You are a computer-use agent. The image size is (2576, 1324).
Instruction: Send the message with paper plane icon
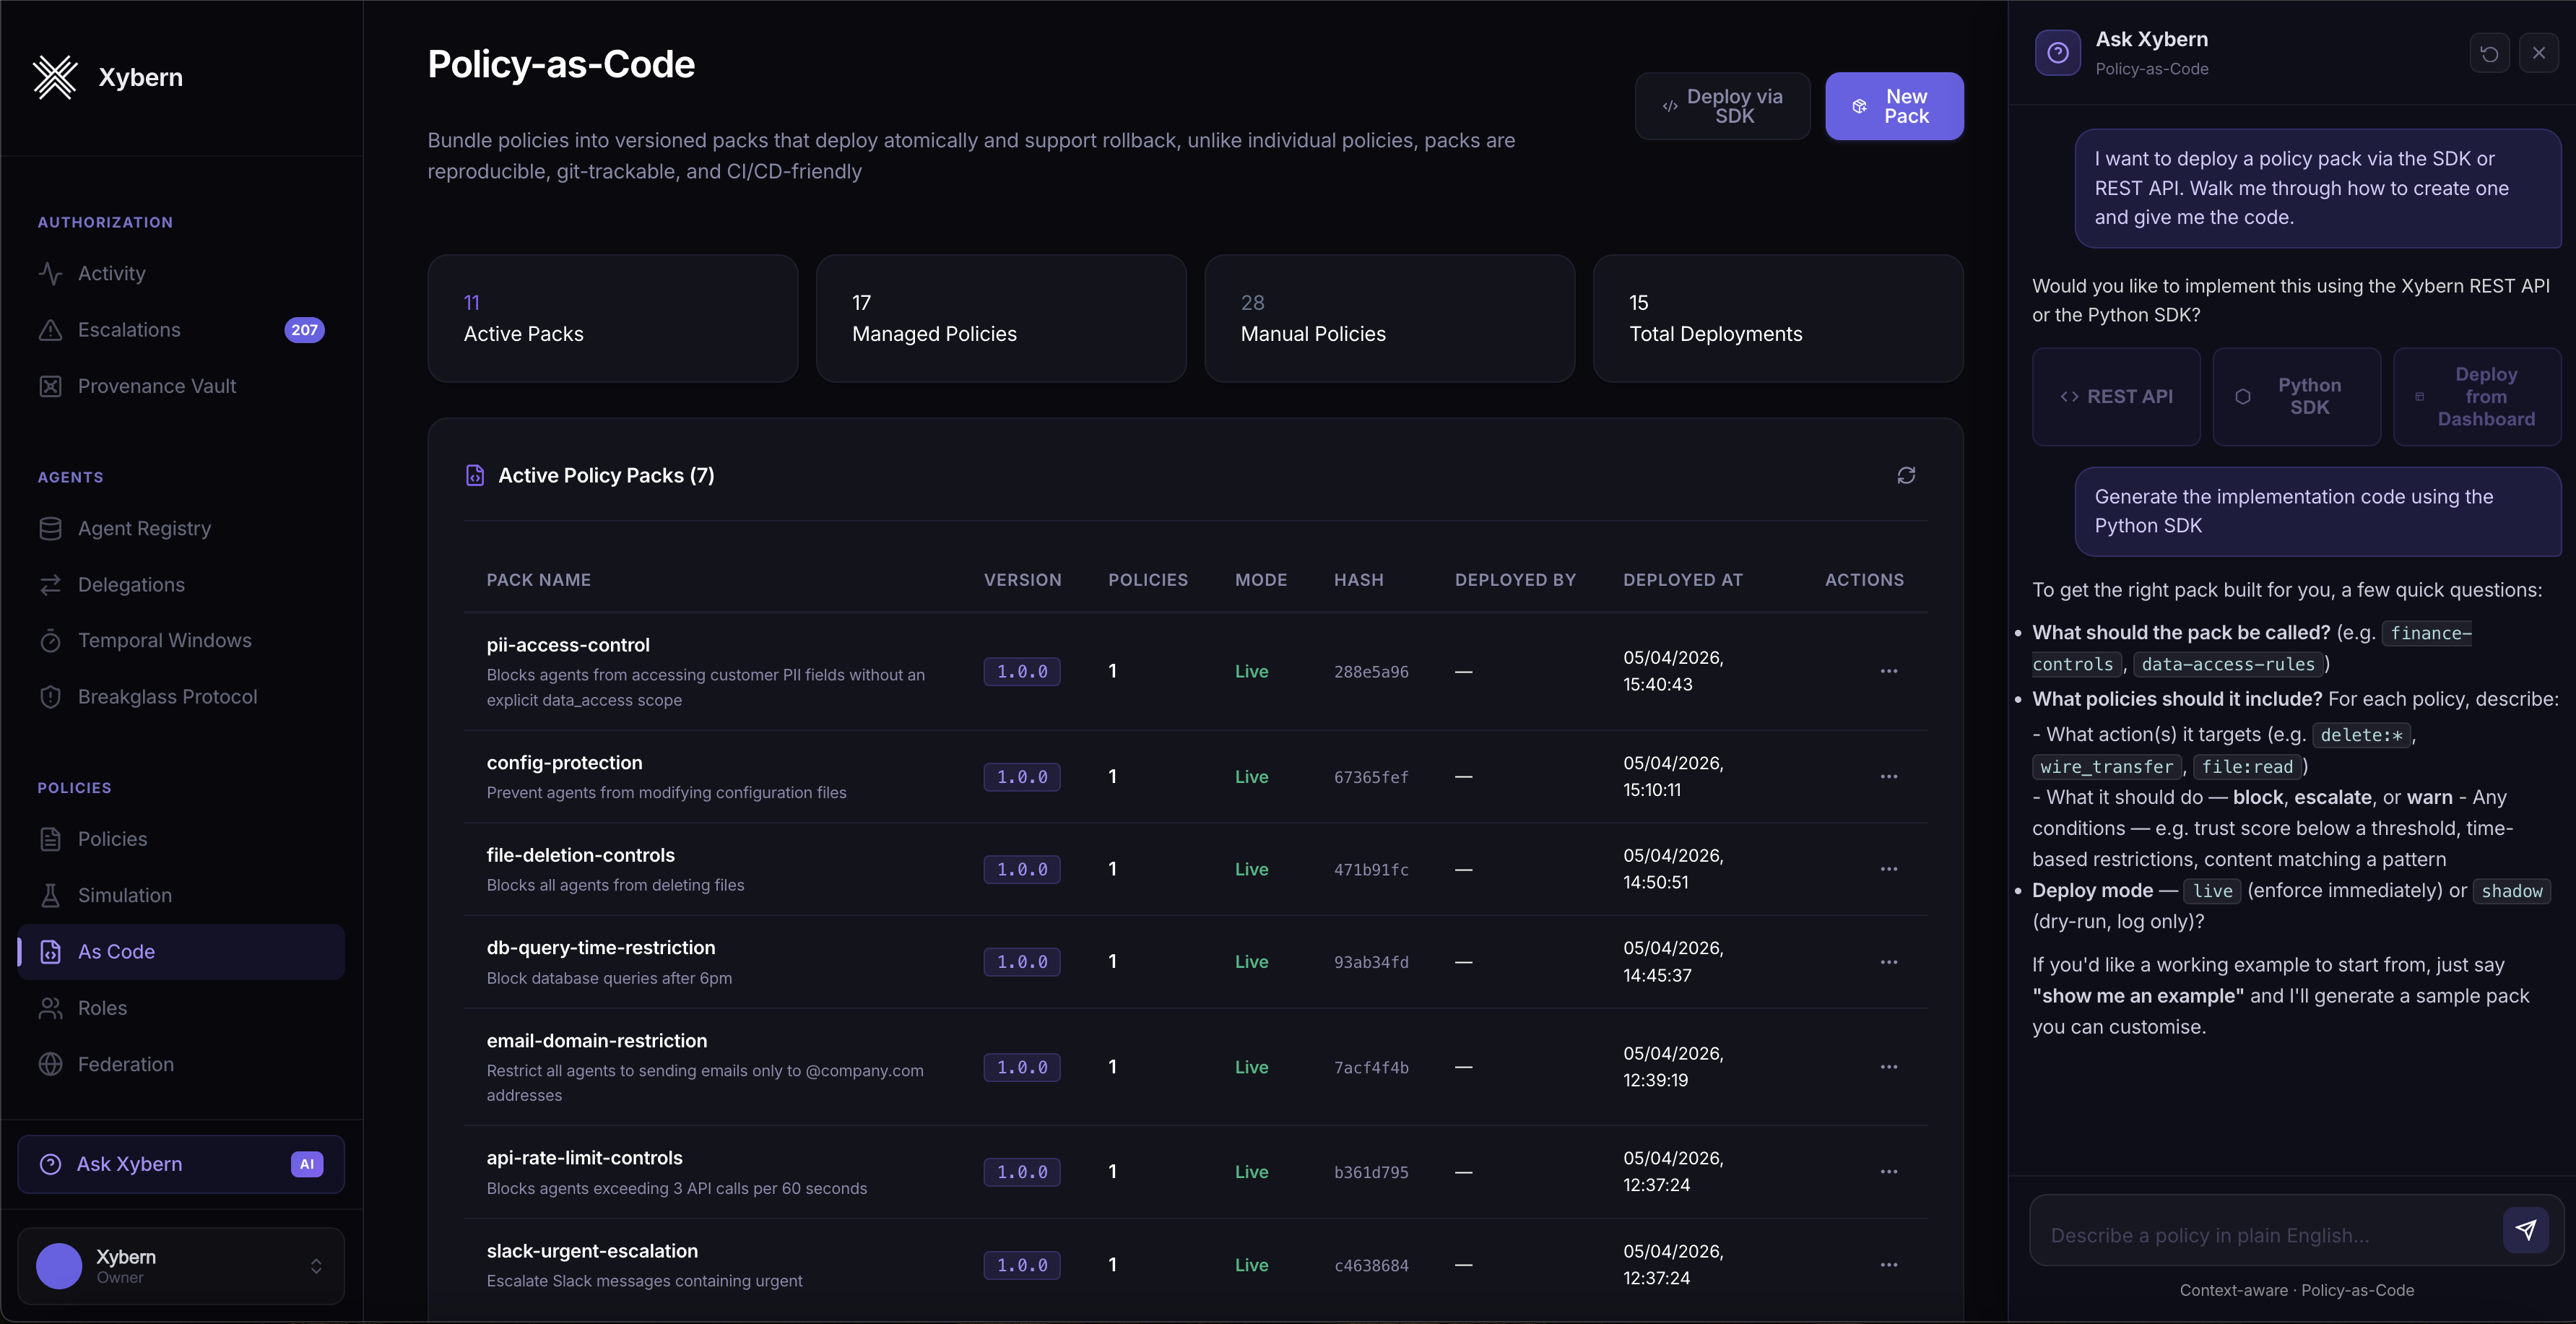coord(2525,1230)
